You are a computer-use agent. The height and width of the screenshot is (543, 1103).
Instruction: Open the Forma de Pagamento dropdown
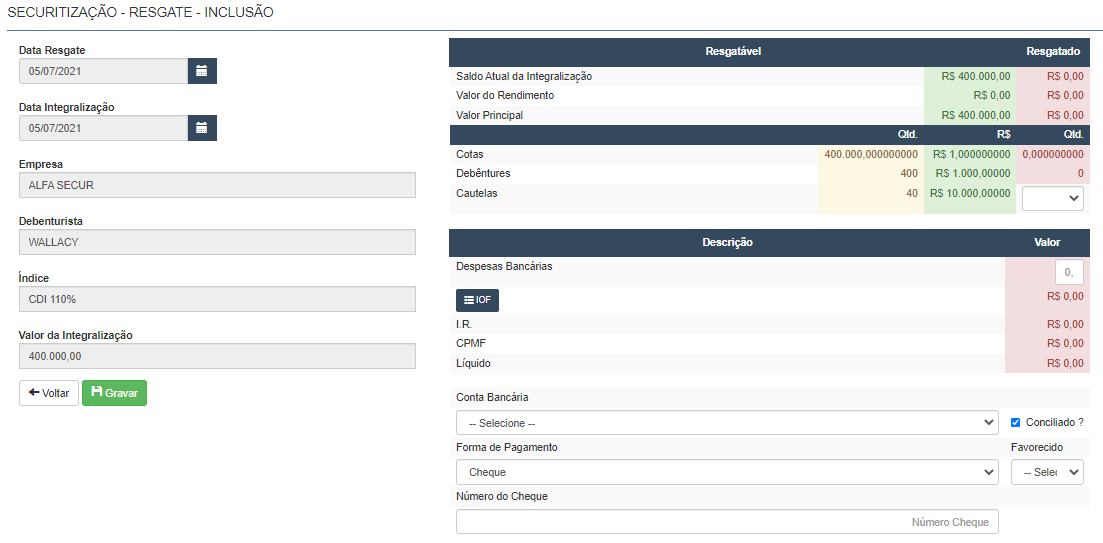(x=726, y=472)
